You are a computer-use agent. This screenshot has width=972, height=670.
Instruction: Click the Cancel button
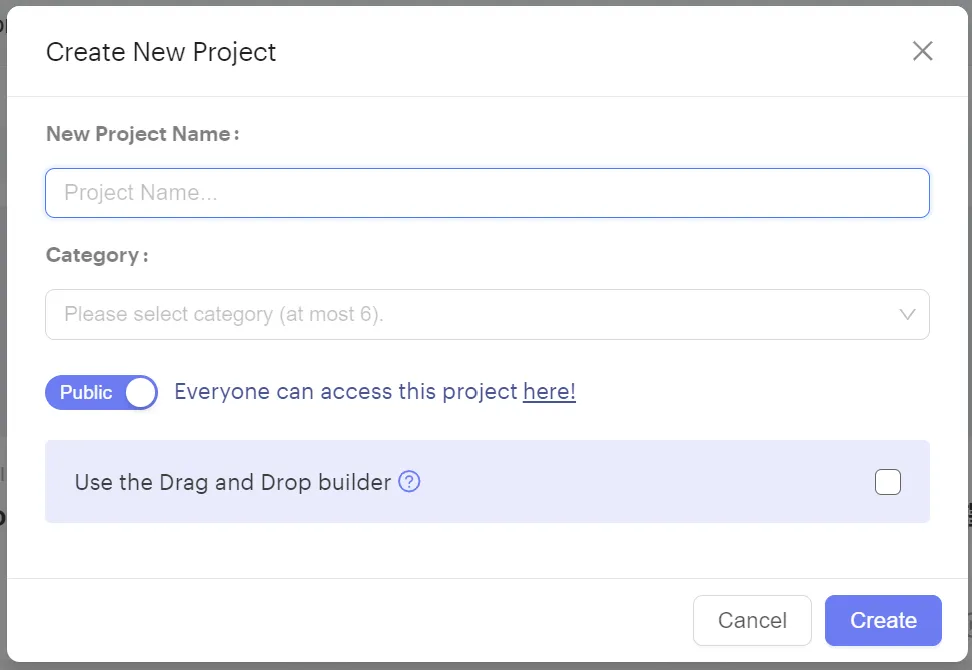[x=752, y=620]
